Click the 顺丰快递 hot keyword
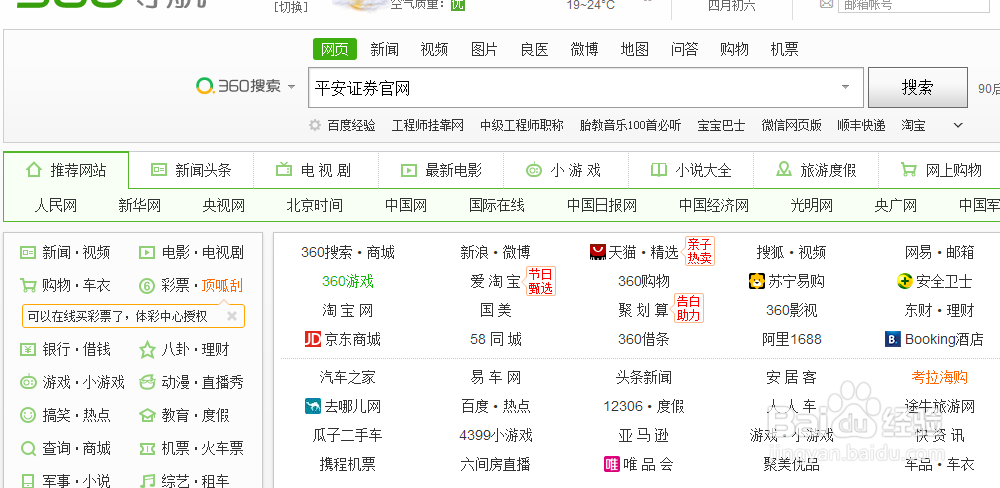The image size is (1000, 488). pyautogui.click(x=862, y=125)
